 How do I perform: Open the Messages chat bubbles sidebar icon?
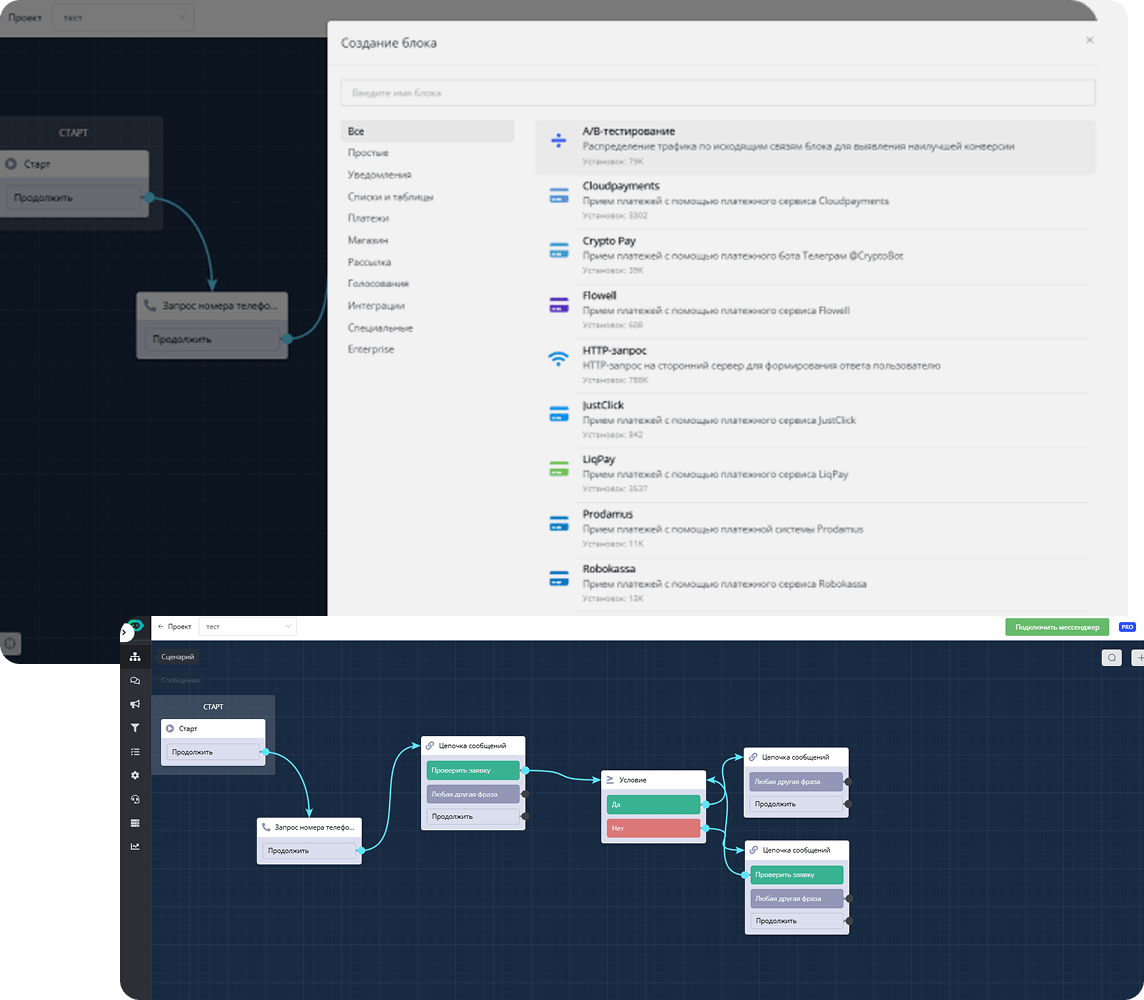[x=135, y=680]
